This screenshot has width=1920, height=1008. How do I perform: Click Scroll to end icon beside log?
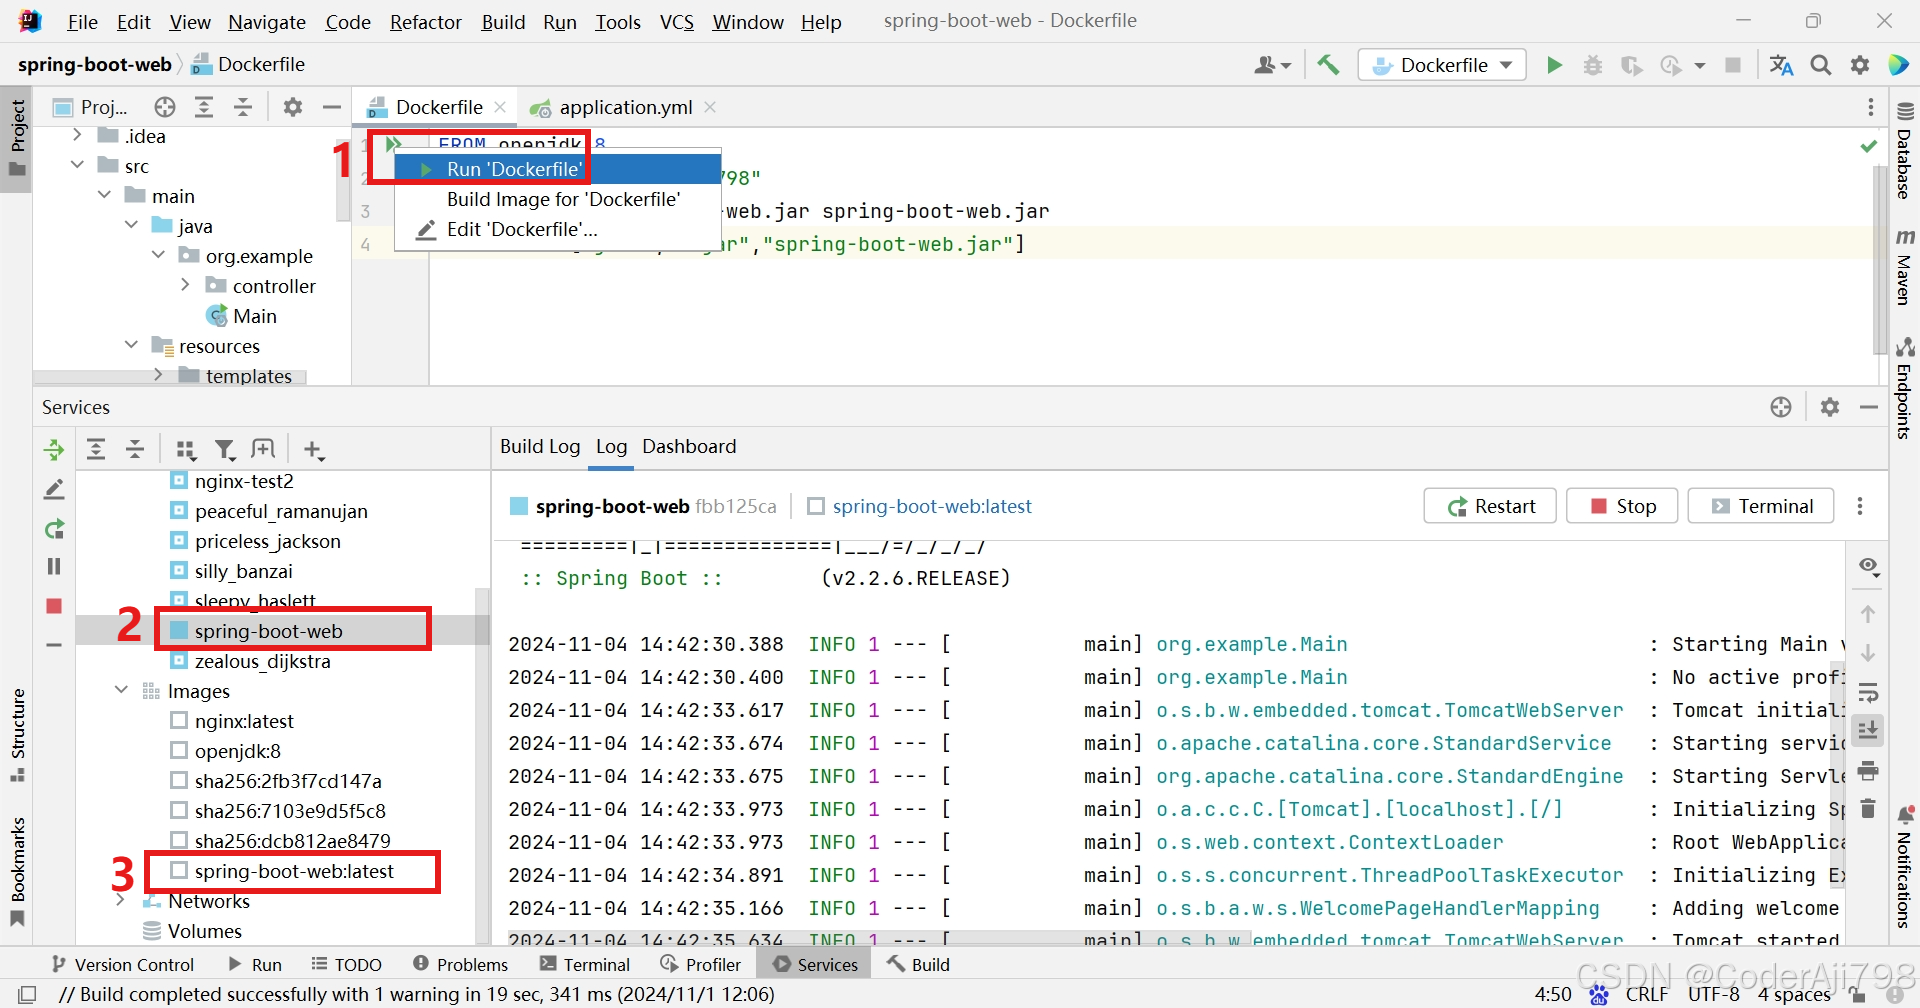pos(1868,730)
